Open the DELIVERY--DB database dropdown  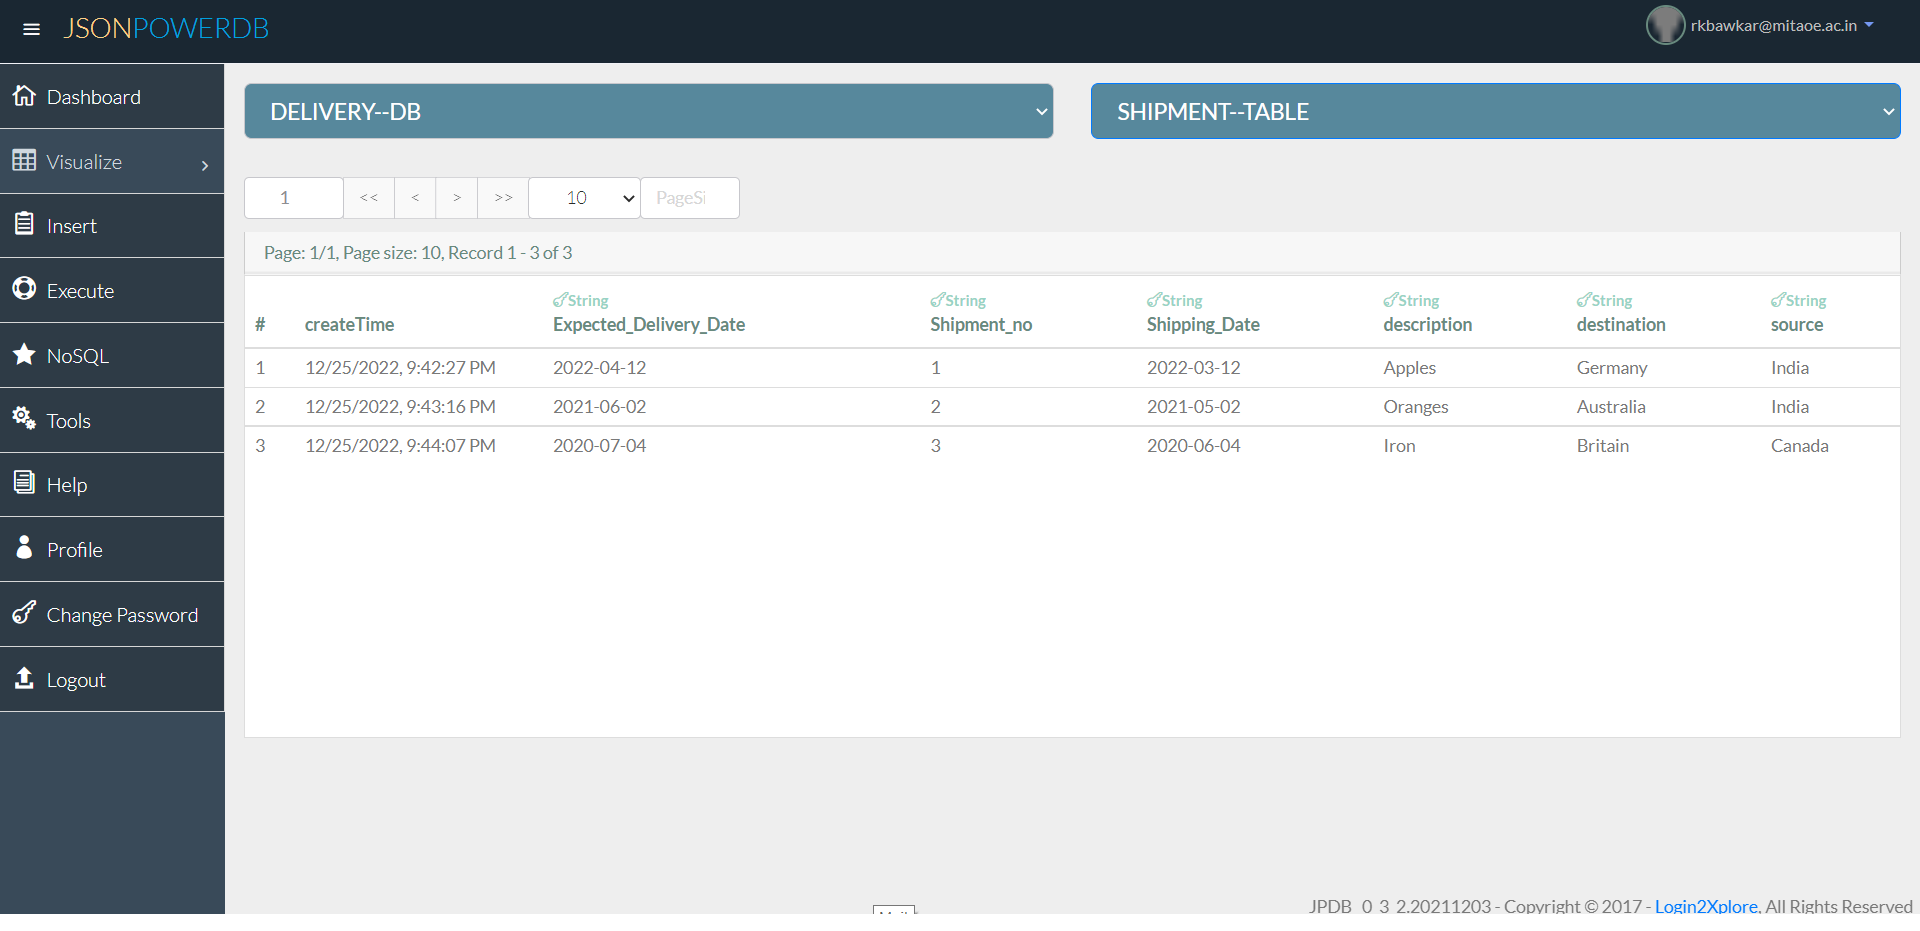(648, 111)
